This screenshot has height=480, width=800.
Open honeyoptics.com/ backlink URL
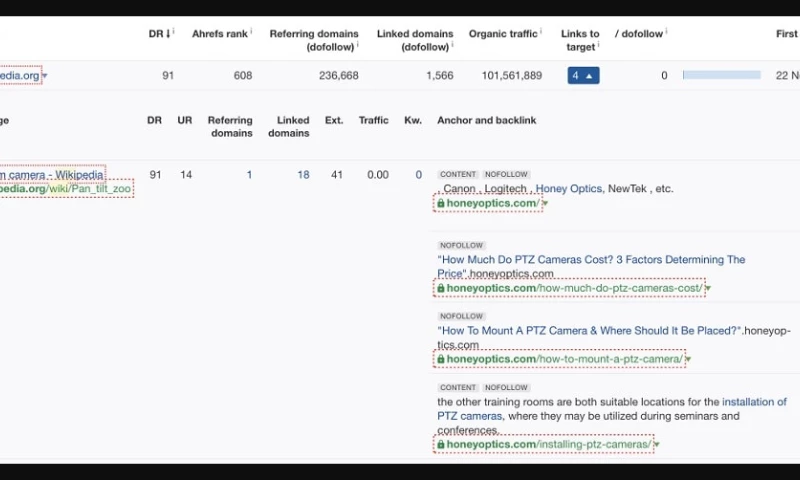pos(493,203)
